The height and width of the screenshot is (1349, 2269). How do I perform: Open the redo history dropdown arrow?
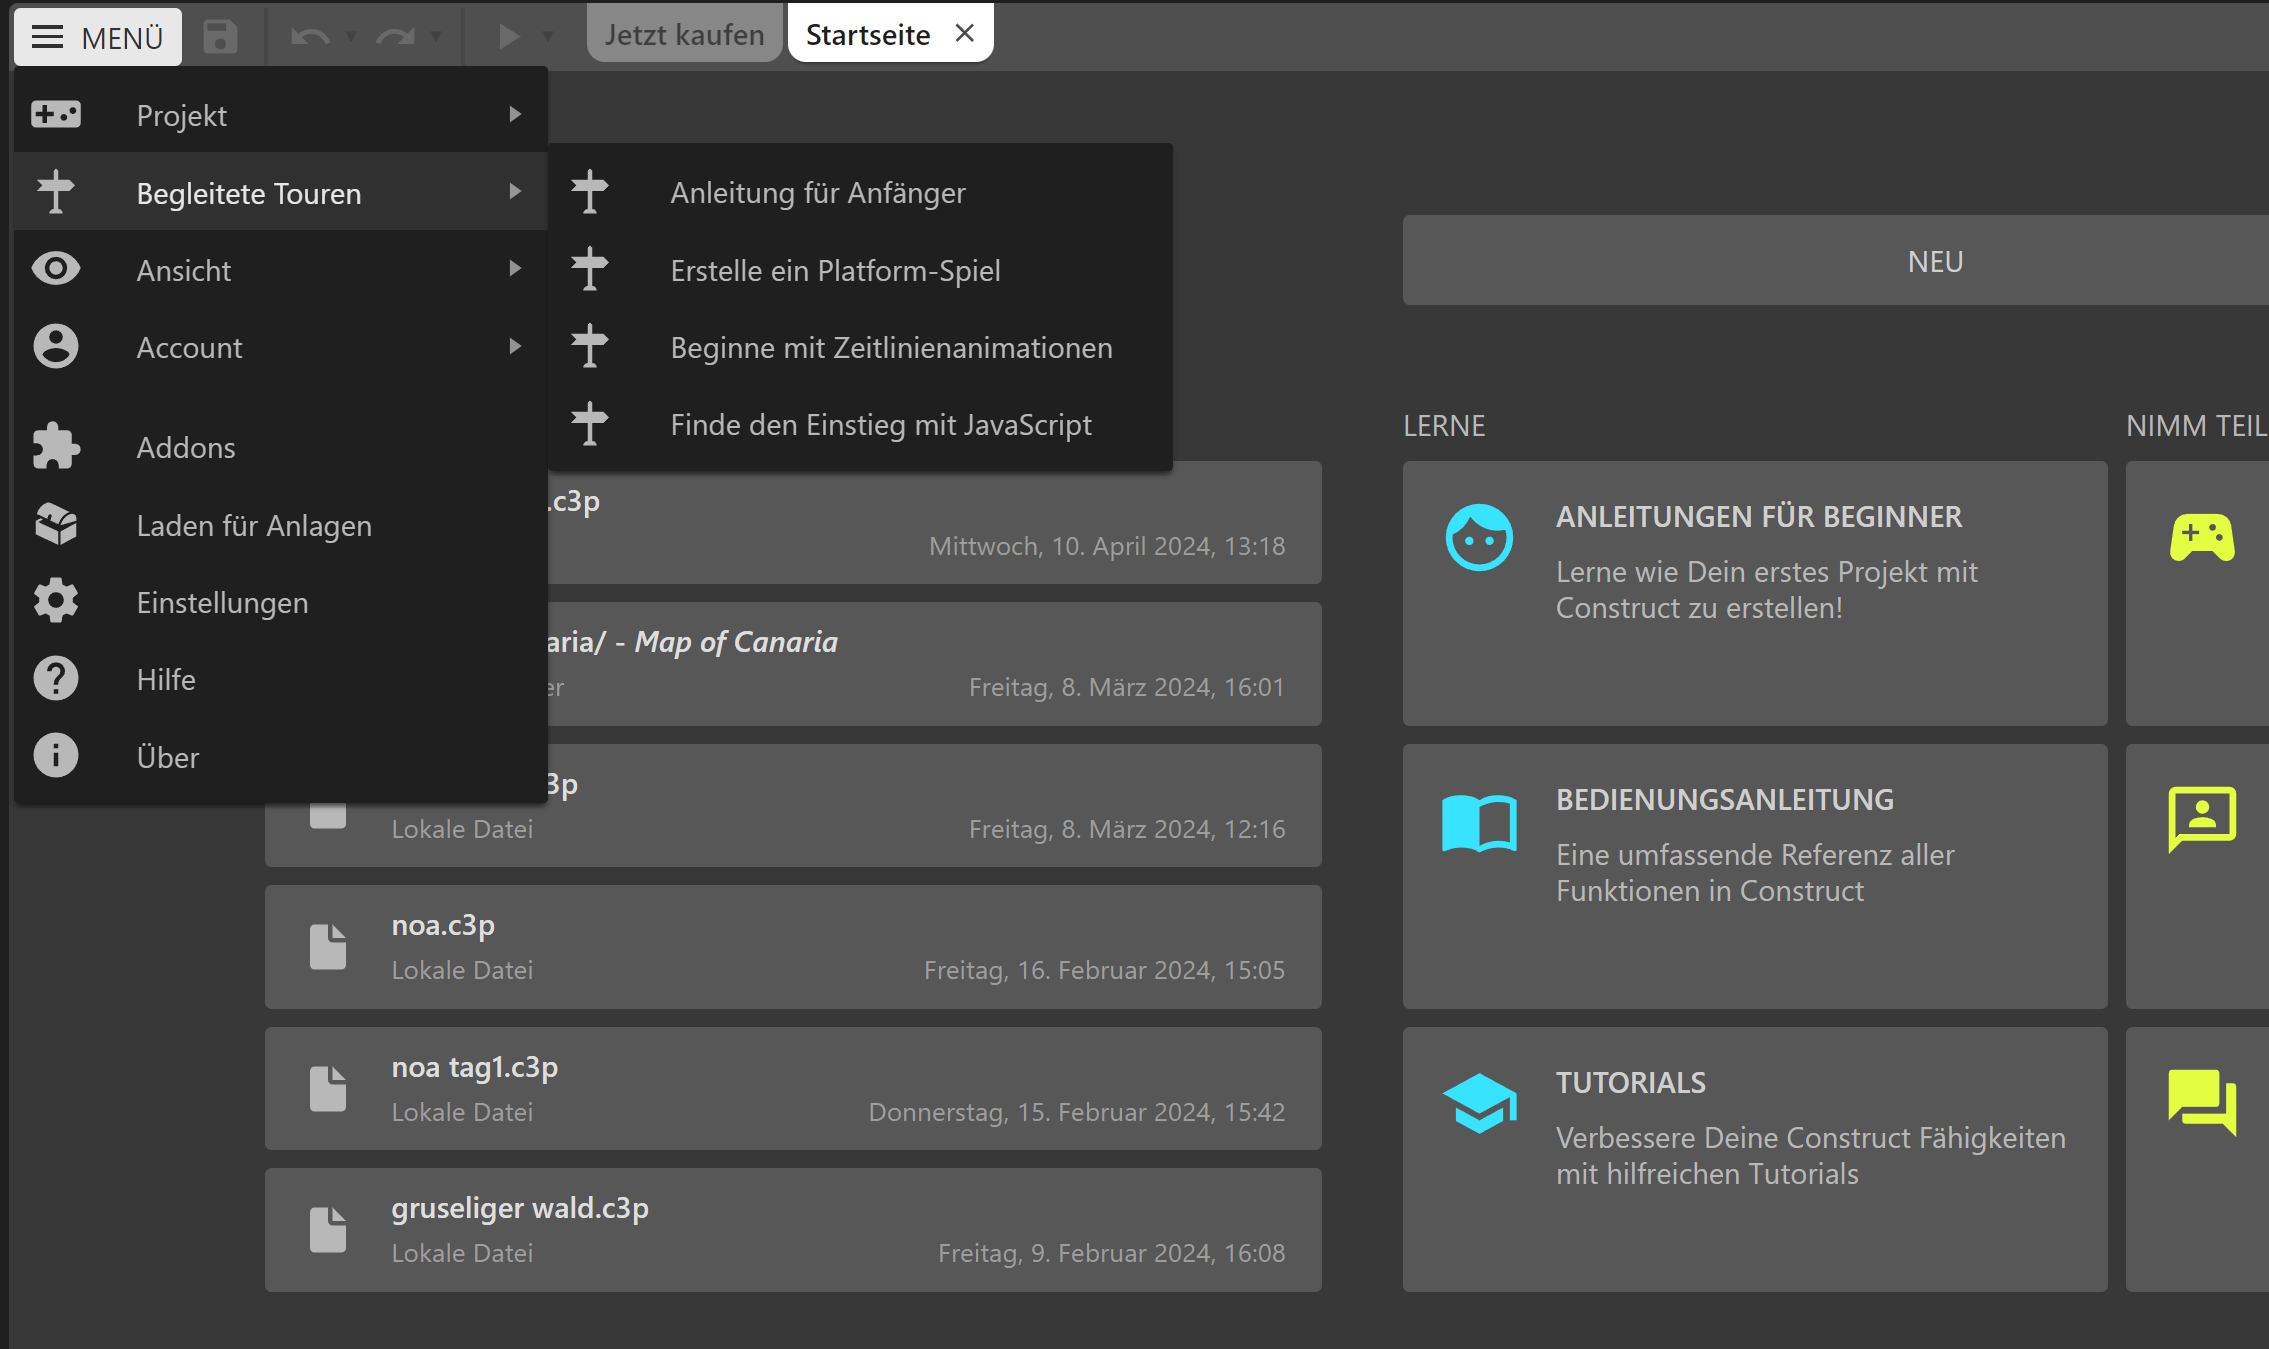[436, 37]
